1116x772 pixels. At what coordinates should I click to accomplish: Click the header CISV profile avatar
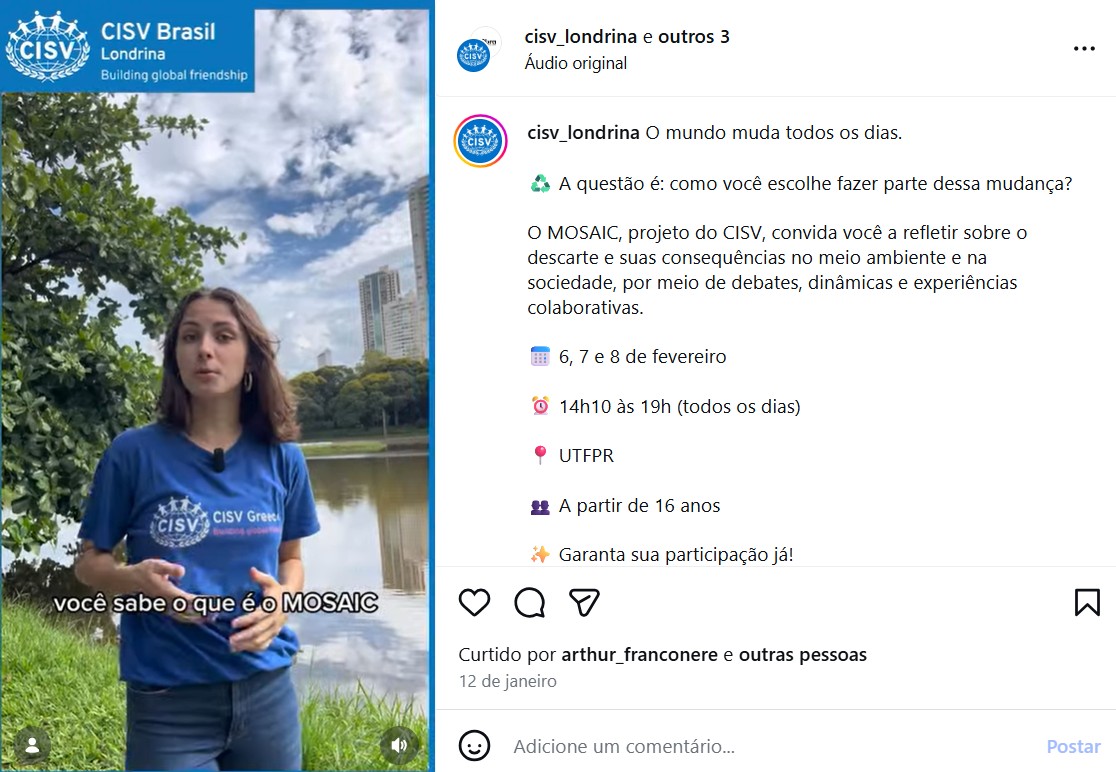click(475, 53)
